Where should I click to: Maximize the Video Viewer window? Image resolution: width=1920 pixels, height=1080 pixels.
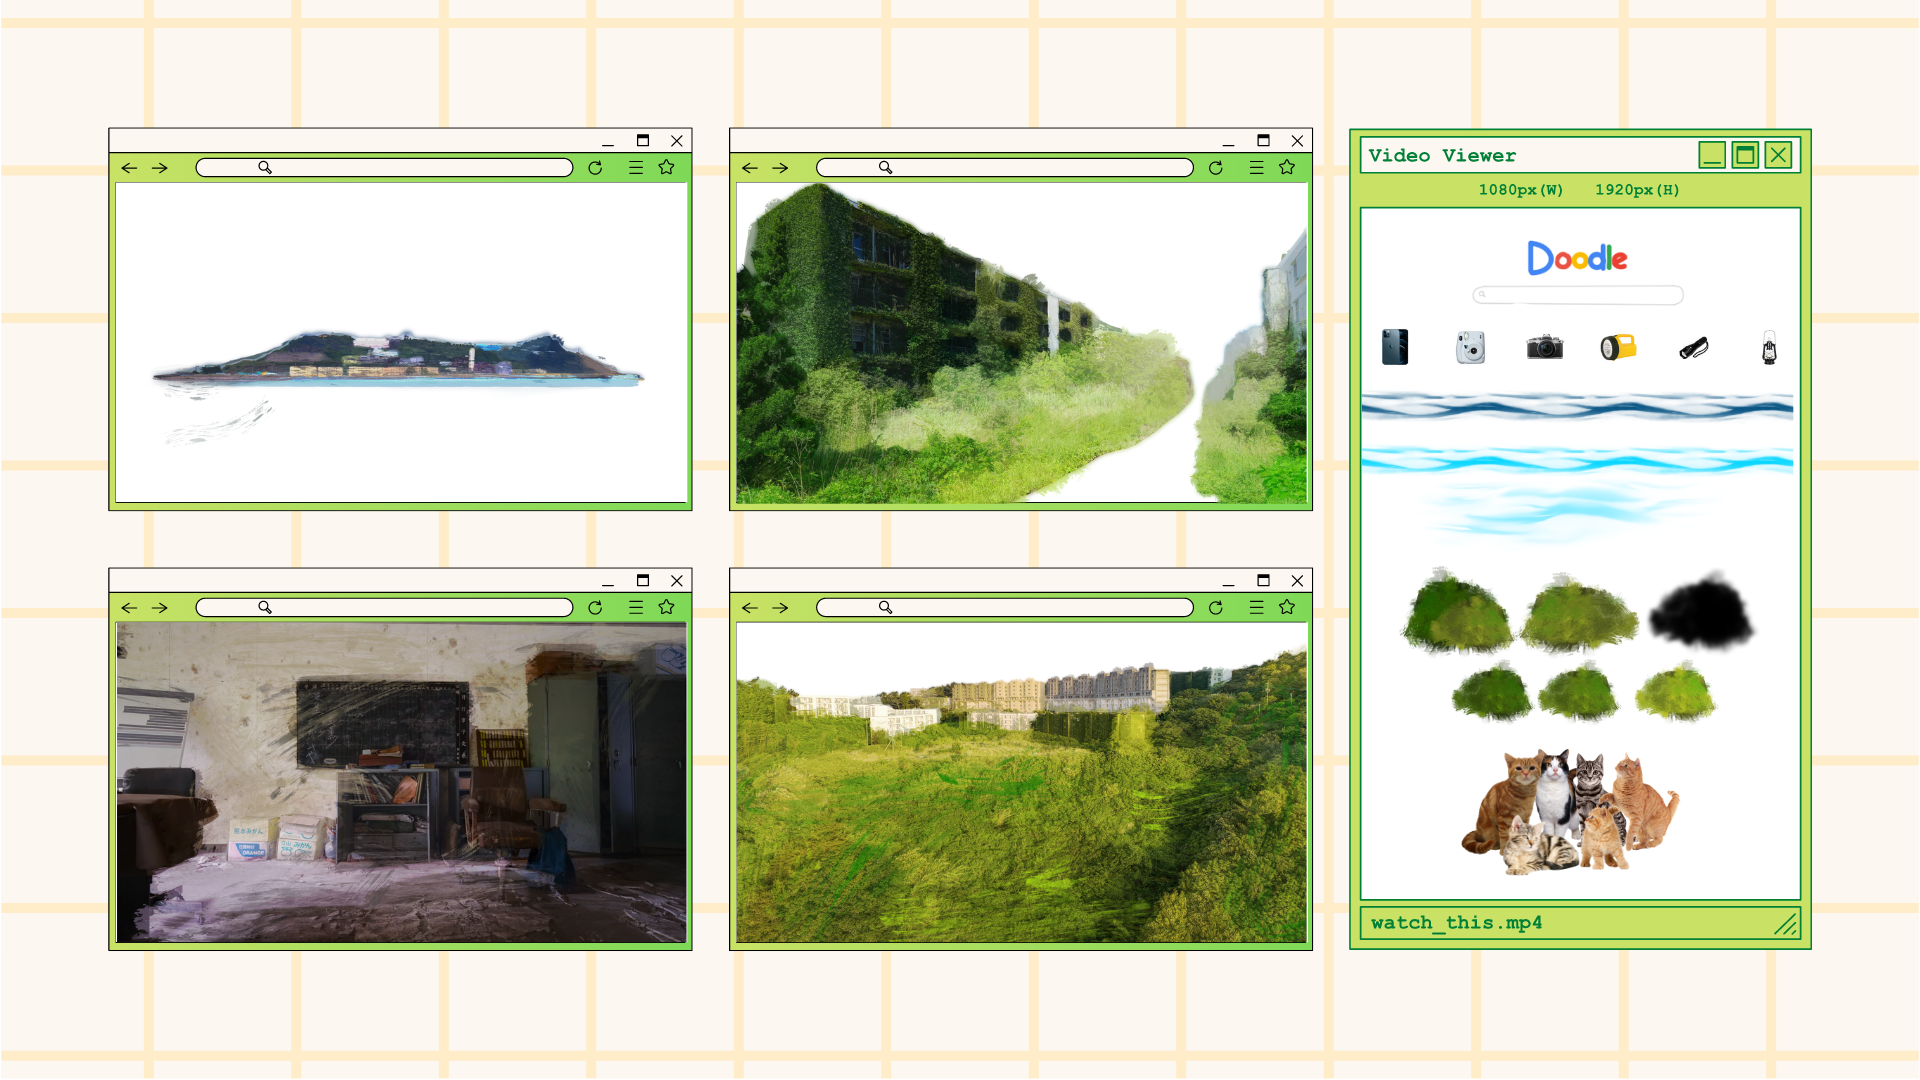tap(1745, 155)
